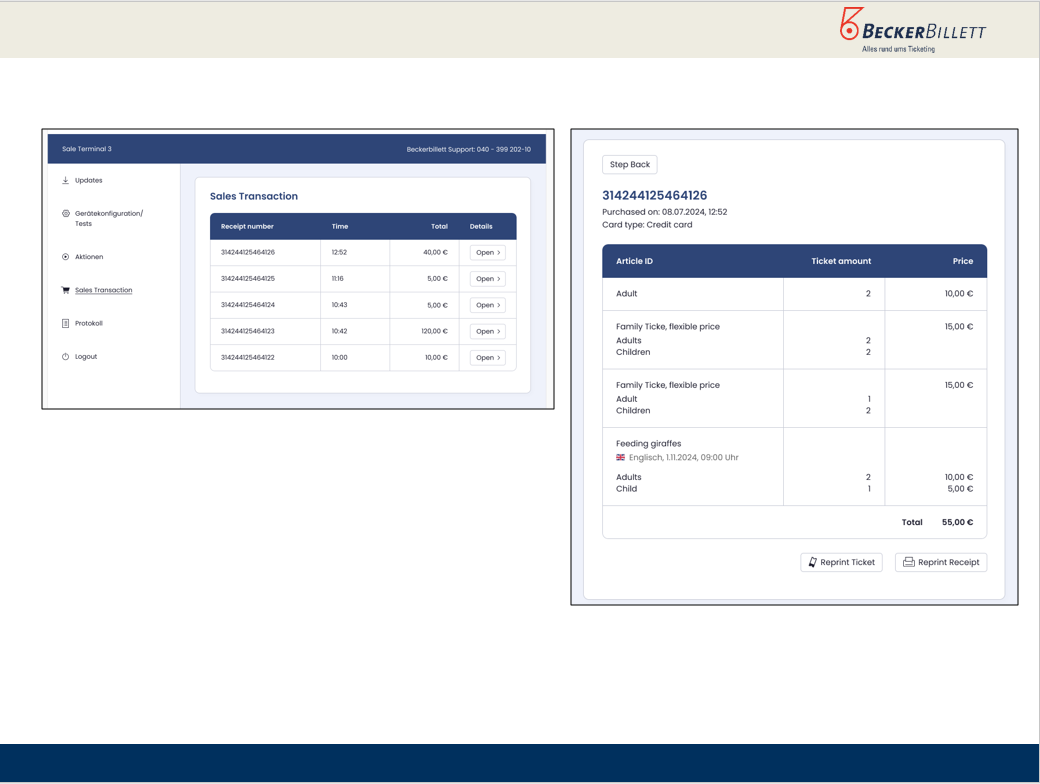
Task: Click the UK flag language icon
Action: pyautogui.click(x=621, y=458)
